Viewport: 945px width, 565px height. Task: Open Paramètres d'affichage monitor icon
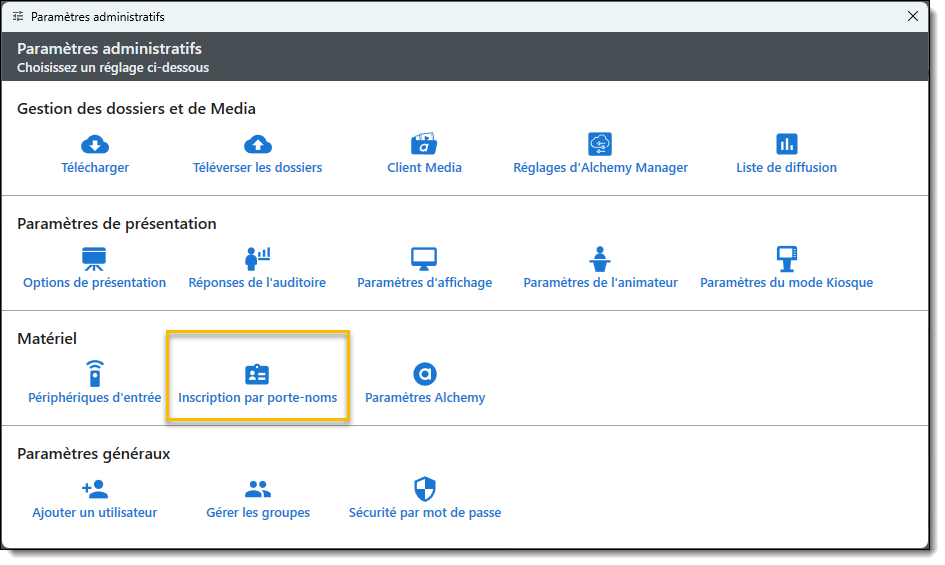(424, 259)
